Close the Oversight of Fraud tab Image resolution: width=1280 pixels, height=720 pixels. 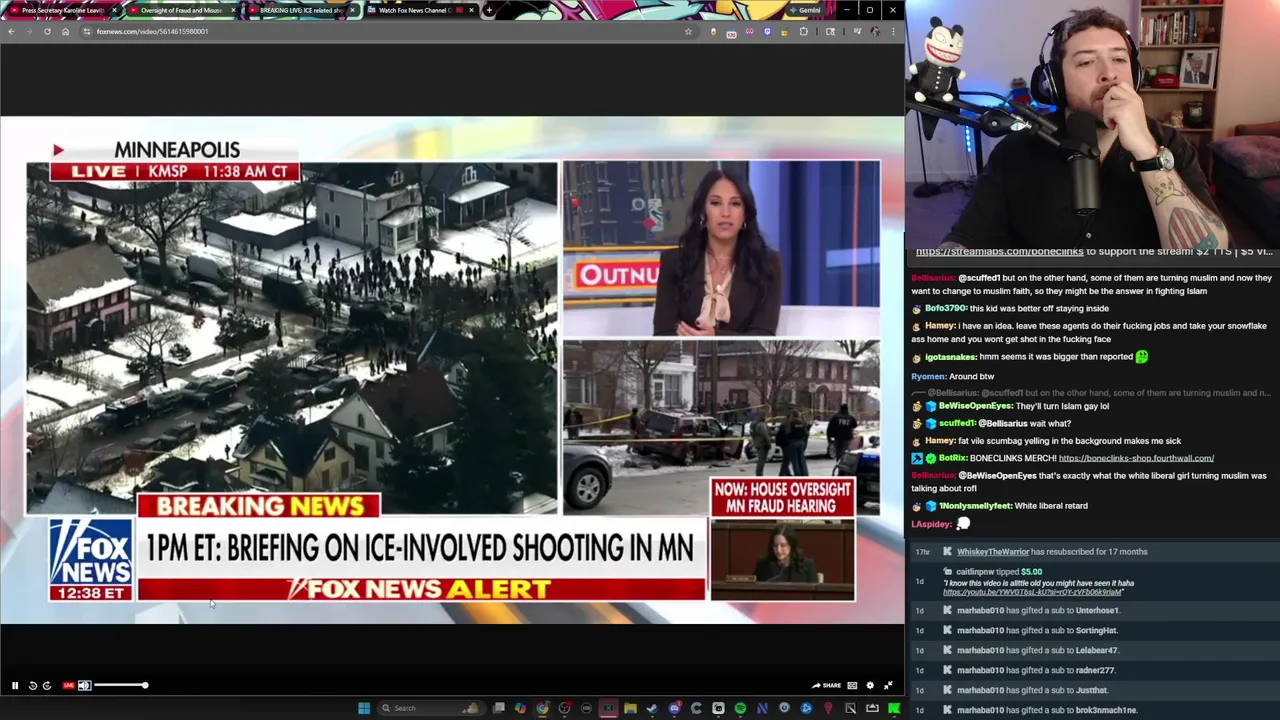pos(233,10)
